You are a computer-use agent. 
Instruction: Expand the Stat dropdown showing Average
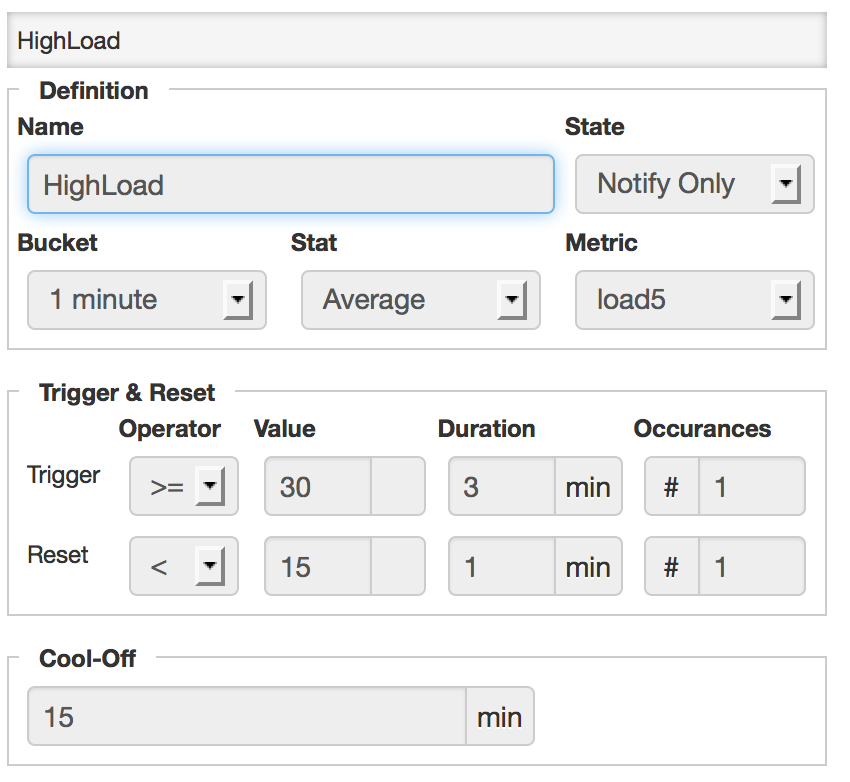420,300
